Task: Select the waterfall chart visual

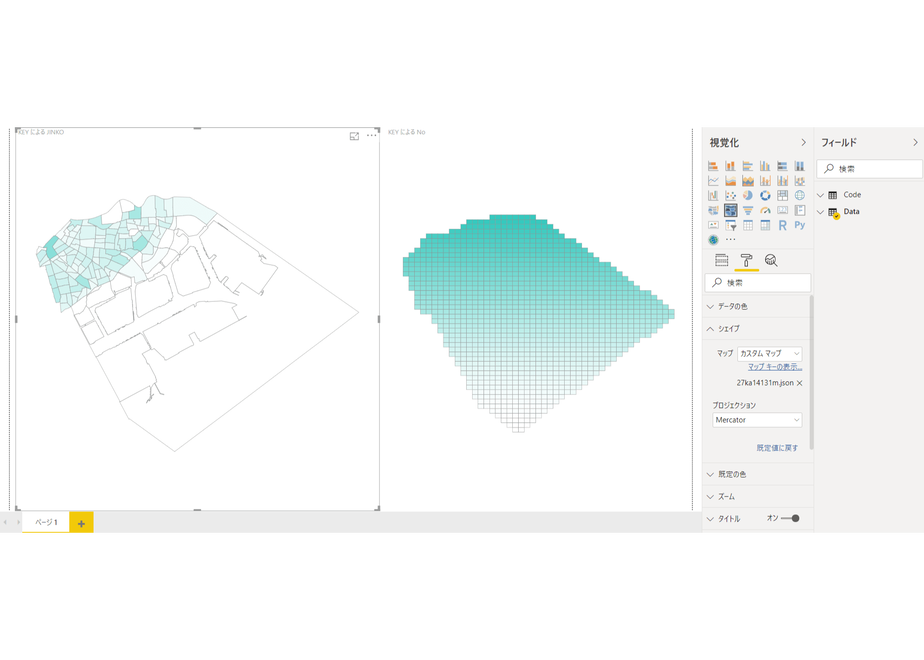Action: [713, 195]
